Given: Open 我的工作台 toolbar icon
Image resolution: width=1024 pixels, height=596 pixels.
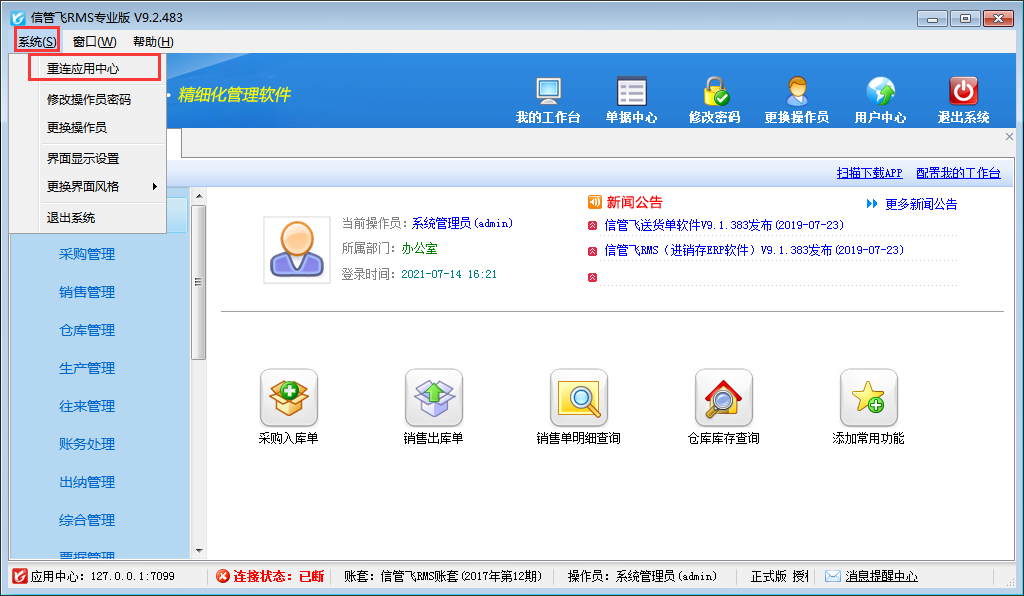Looking at the screenshot, I should click(548, 92).
